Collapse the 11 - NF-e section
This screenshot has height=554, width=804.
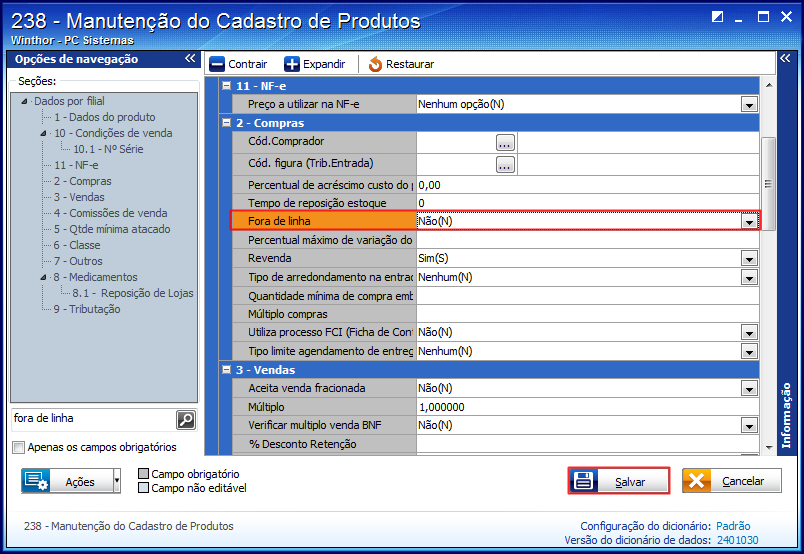point(227,86)
